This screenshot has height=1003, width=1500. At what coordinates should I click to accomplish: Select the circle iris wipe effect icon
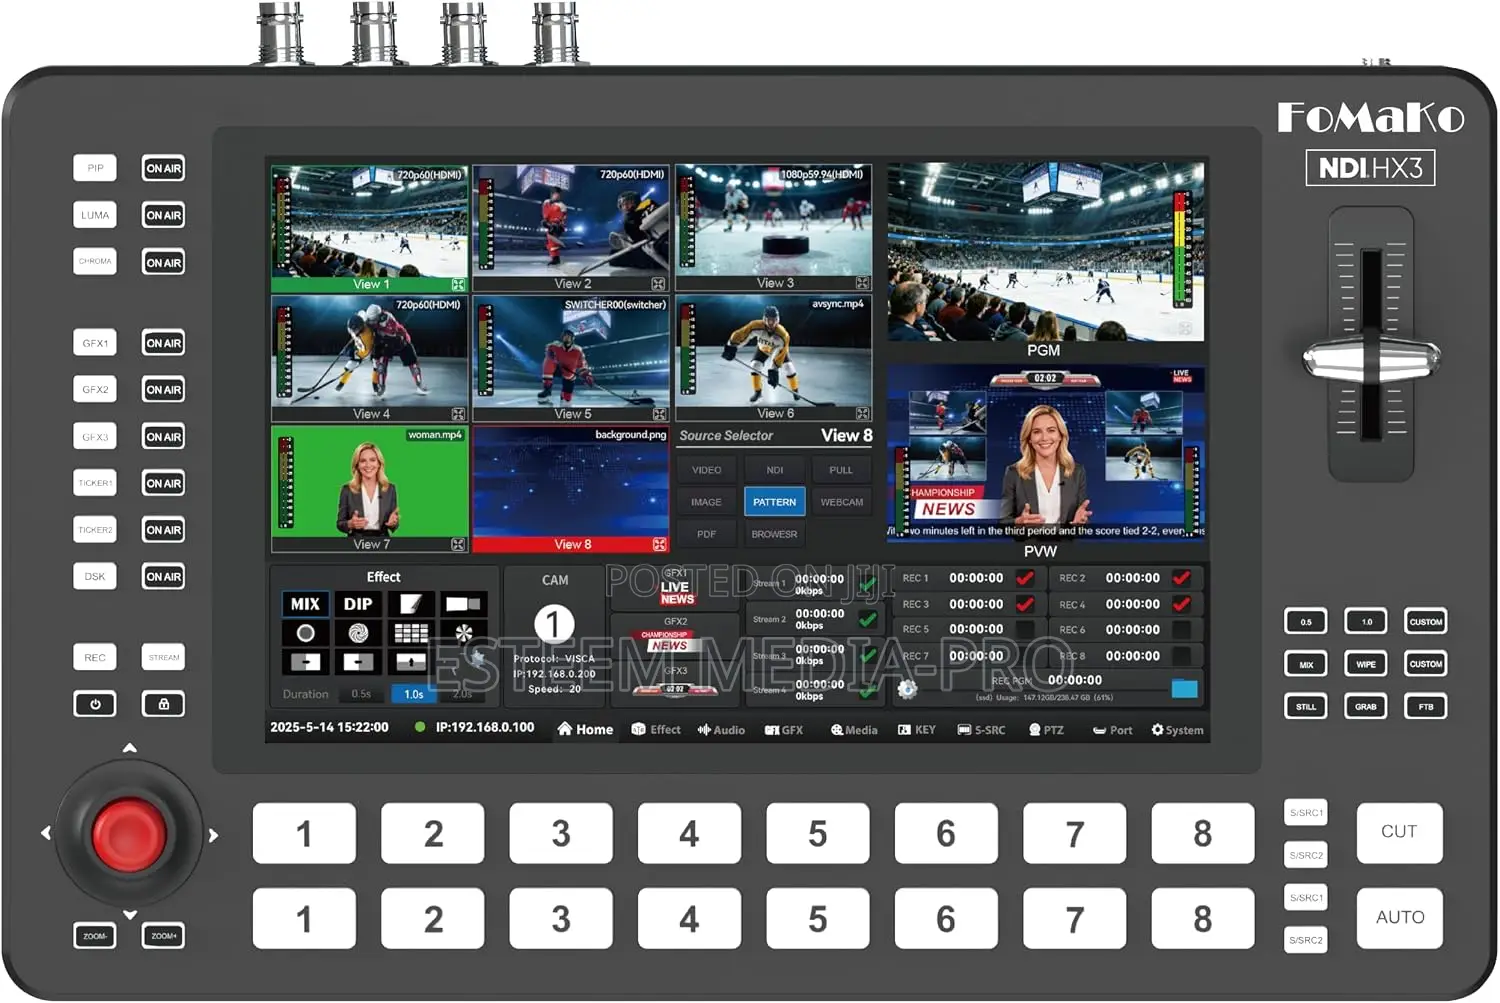pyautogui.click(x=305, y=633)
